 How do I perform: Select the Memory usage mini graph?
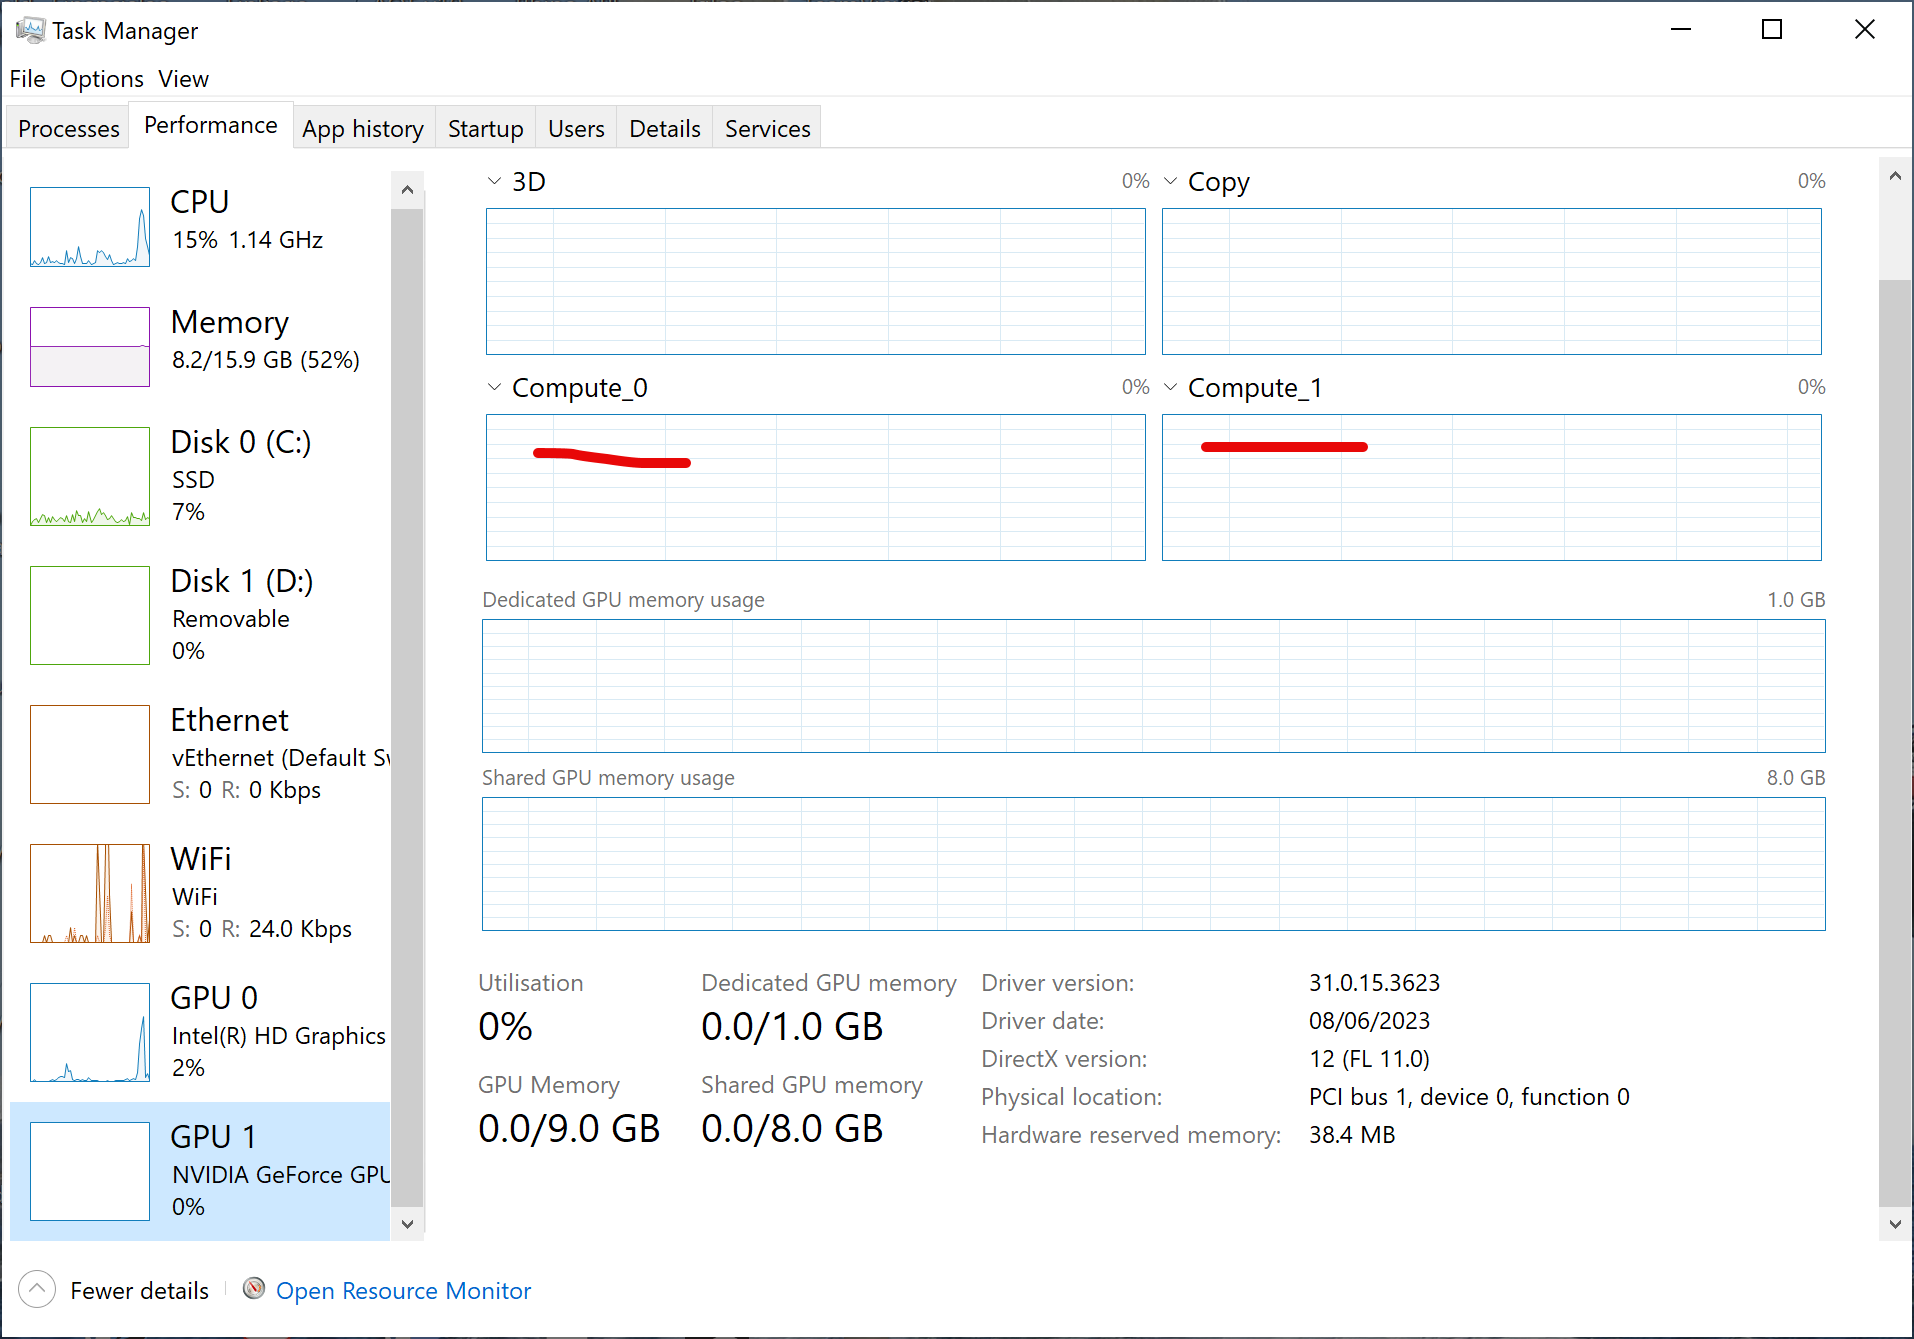click(90, 347)
